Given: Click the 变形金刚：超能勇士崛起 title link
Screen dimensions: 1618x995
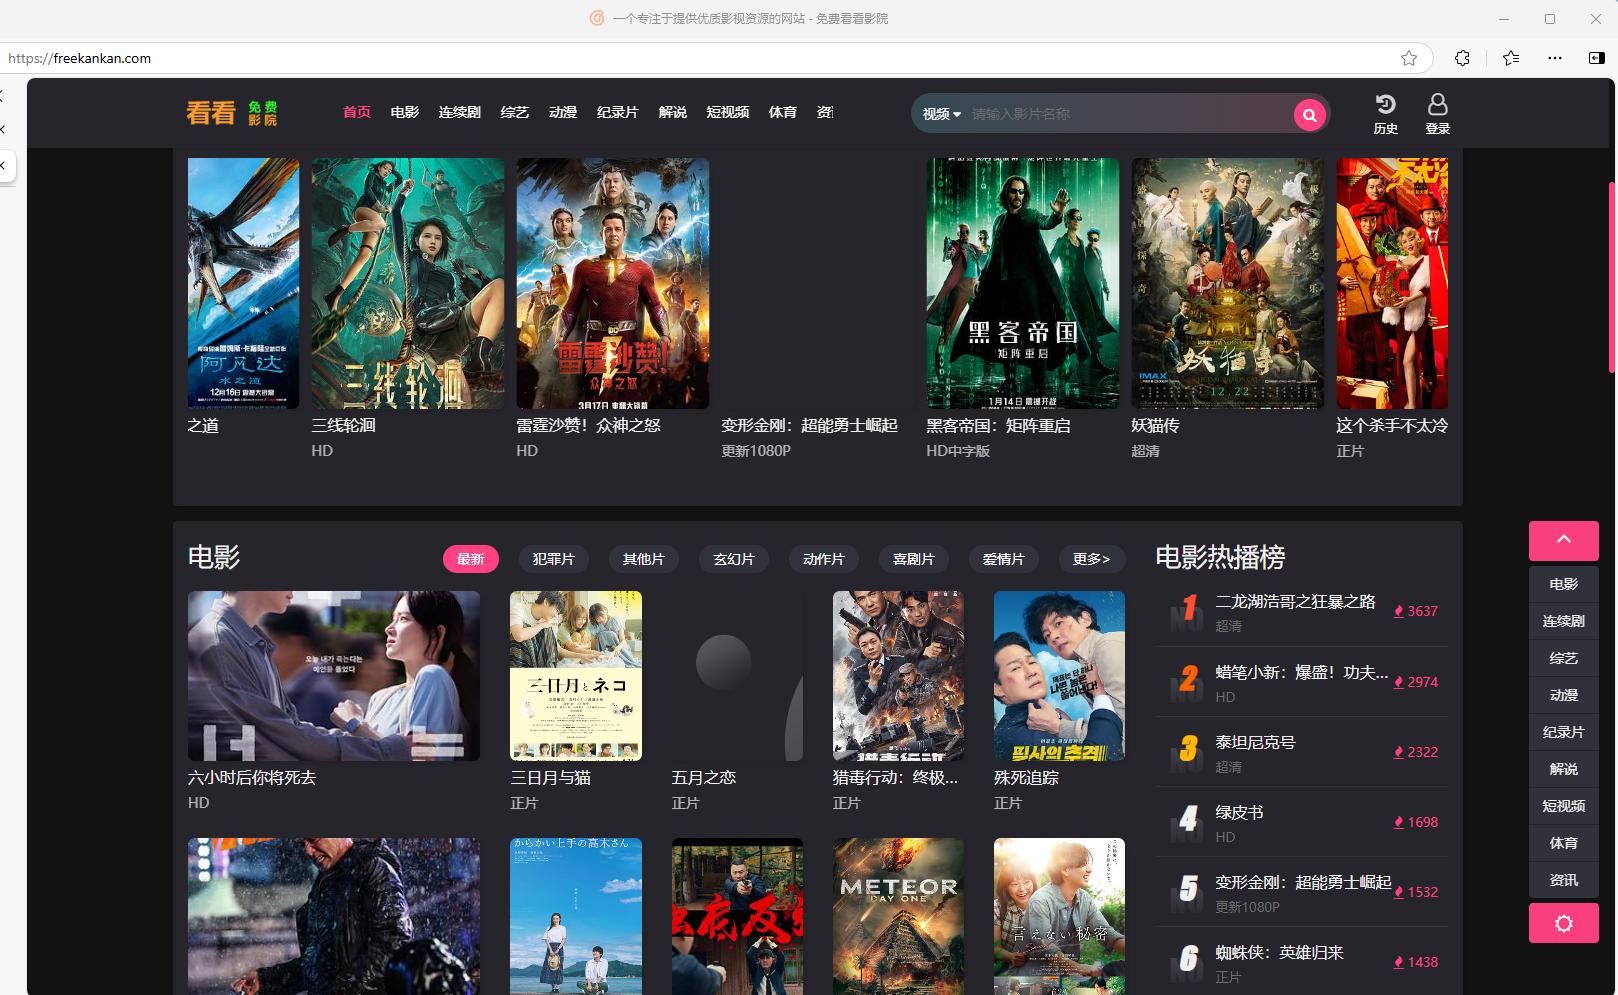Looking at the screenshot, I should coord(810,425).
